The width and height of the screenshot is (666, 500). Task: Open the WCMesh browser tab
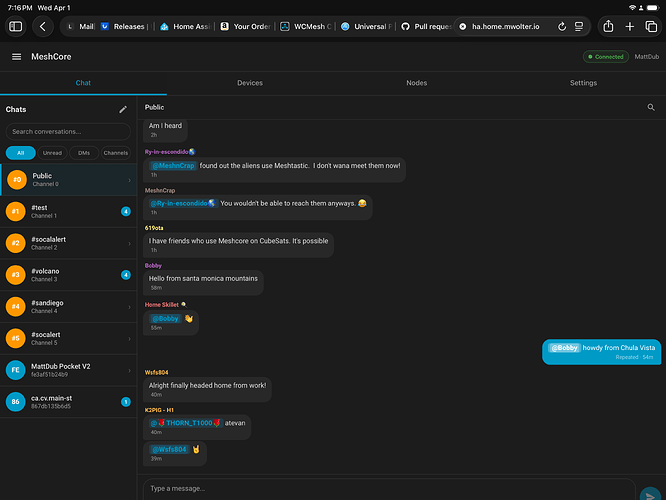[x=306, y=26]
